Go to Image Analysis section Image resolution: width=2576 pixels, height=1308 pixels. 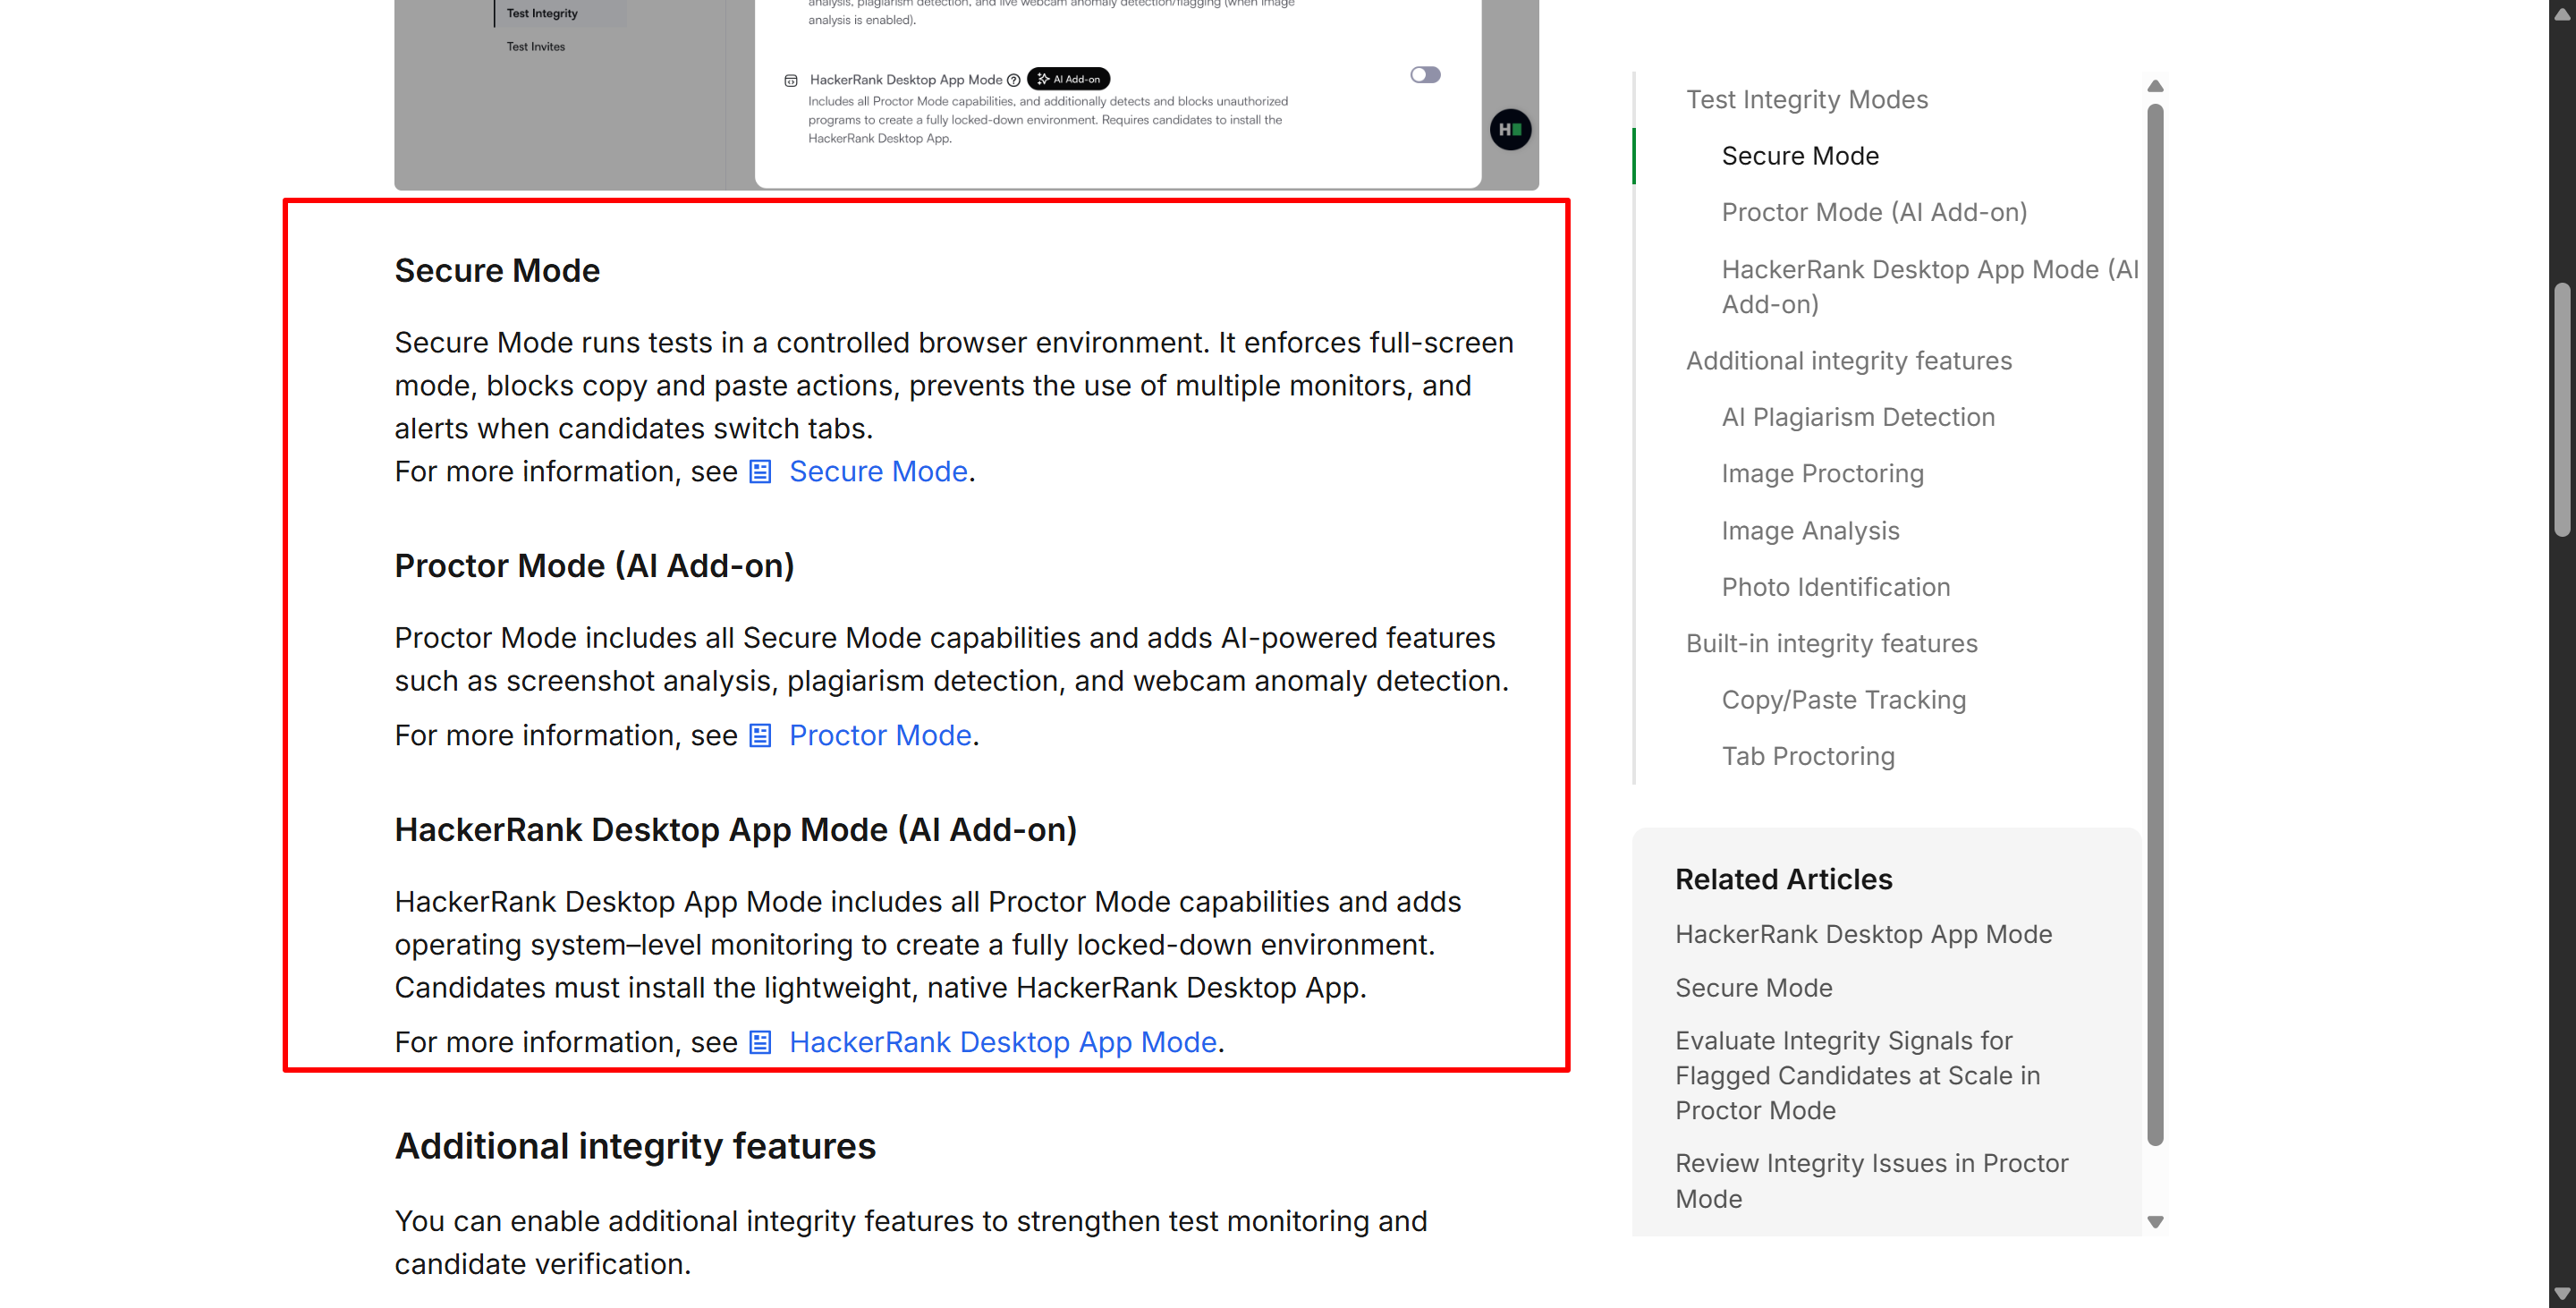[1810, 530]
